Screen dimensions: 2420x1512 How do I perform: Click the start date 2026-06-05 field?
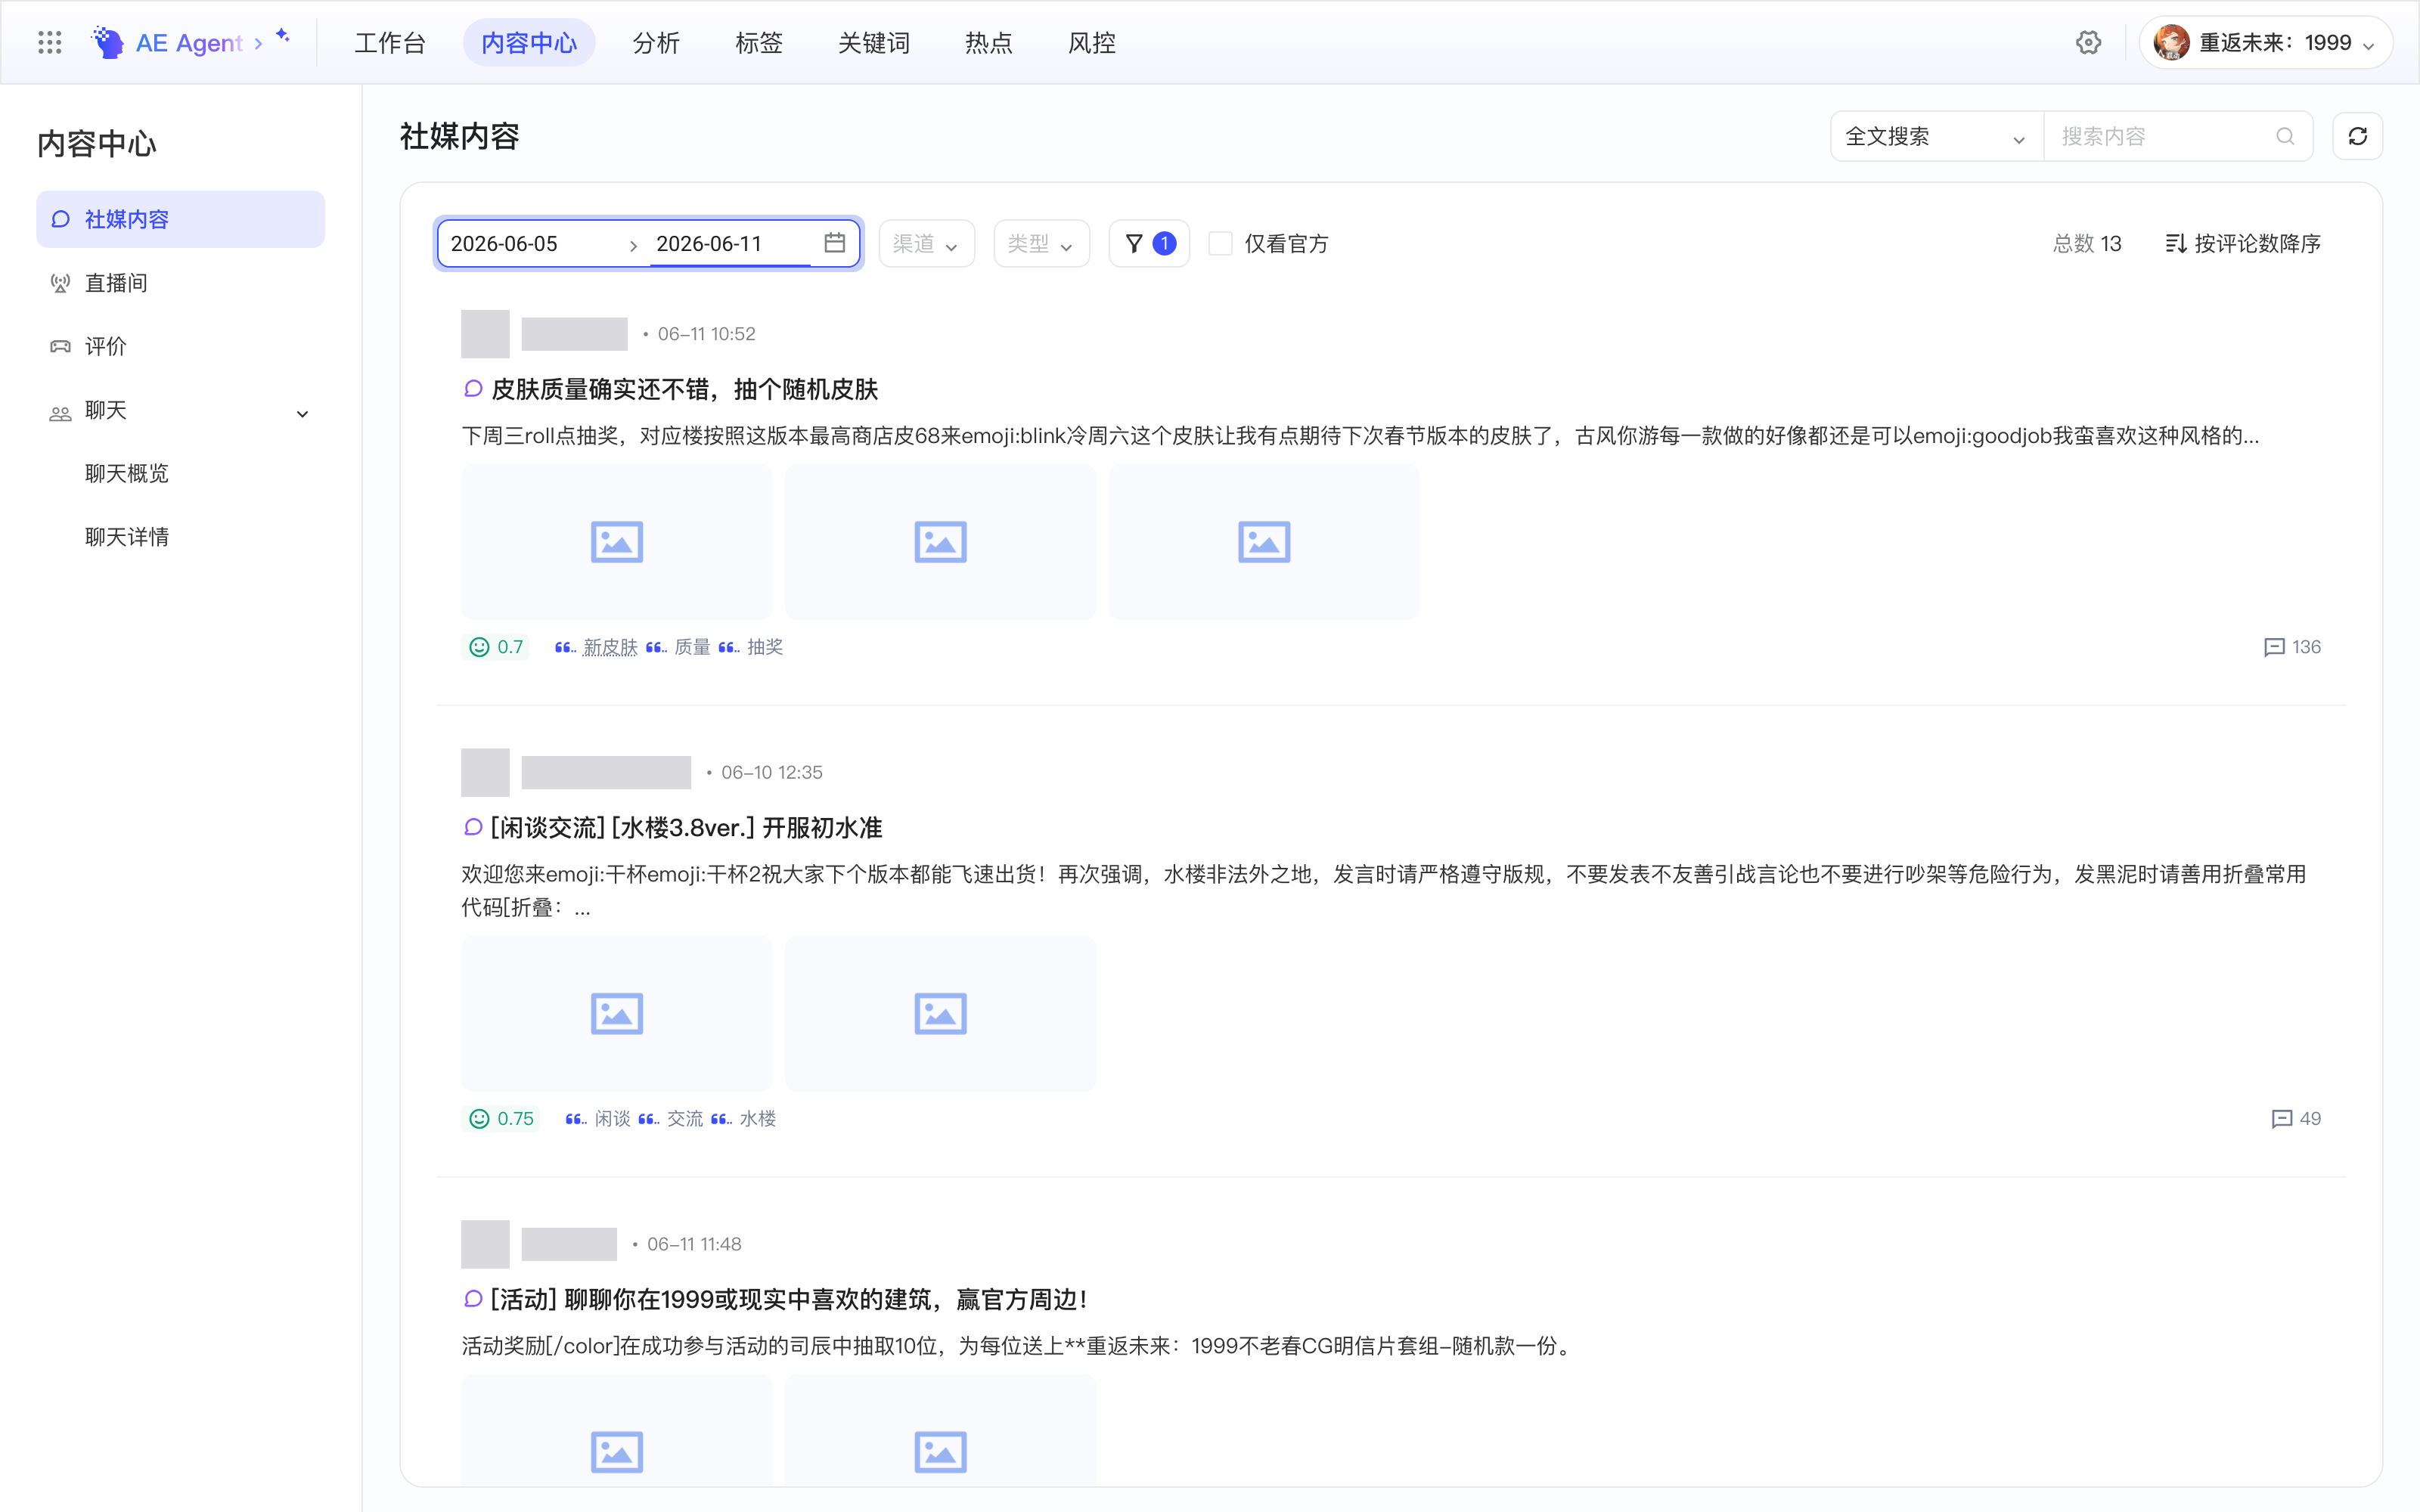tap(530, 243)
